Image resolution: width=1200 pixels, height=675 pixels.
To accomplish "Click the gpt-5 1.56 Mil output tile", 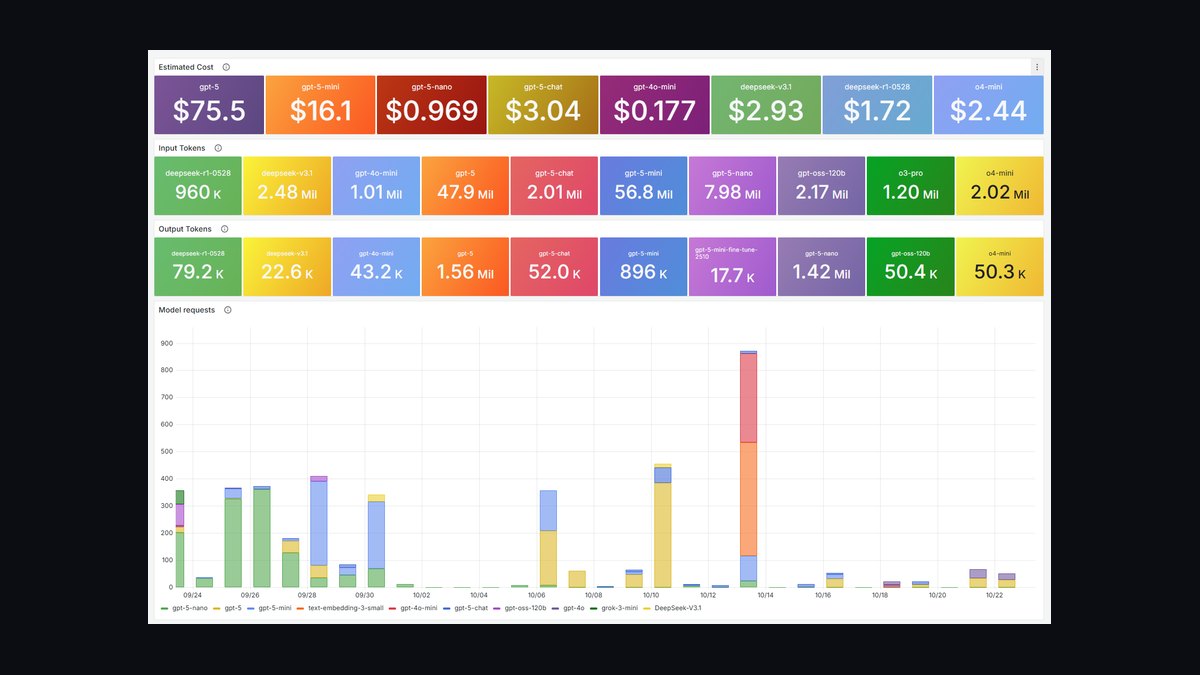I will click(465, 267).
